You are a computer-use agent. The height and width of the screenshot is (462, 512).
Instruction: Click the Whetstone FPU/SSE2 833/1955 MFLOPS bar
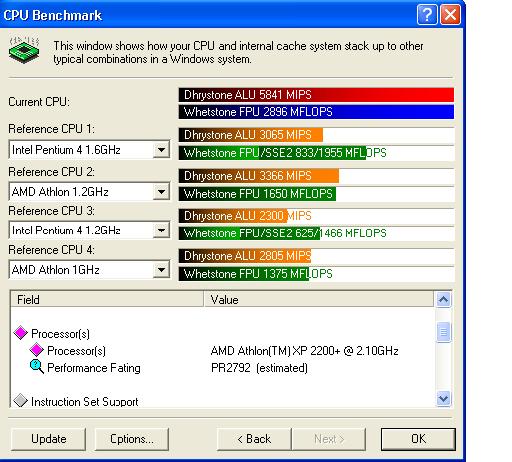pyautogui.click(x=316, y=153)
